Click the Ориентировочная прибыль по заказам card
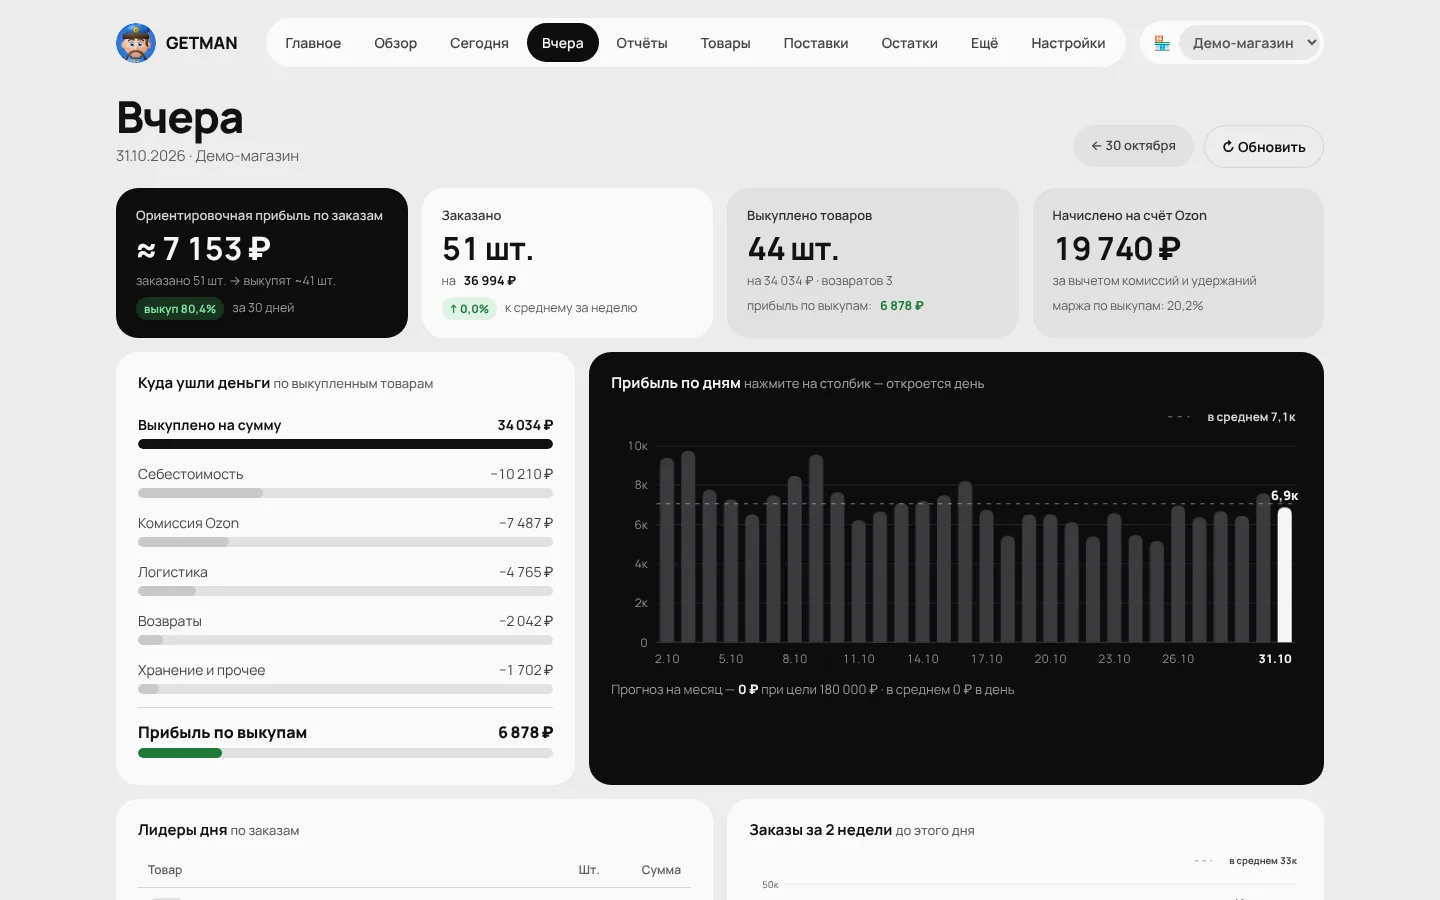 point(262,263)
